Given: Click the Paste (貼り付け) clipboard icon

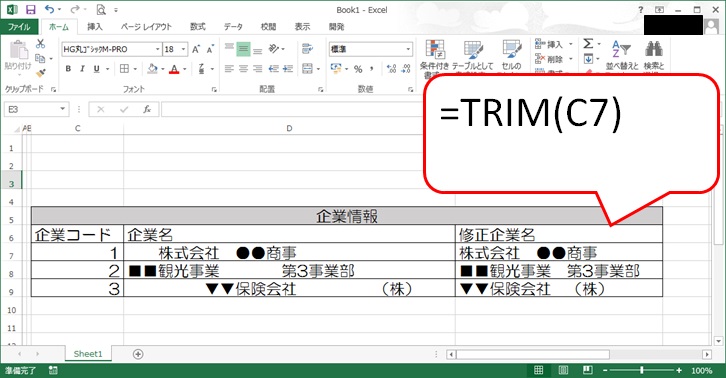Looking at the screenshot, I should 19,50.
